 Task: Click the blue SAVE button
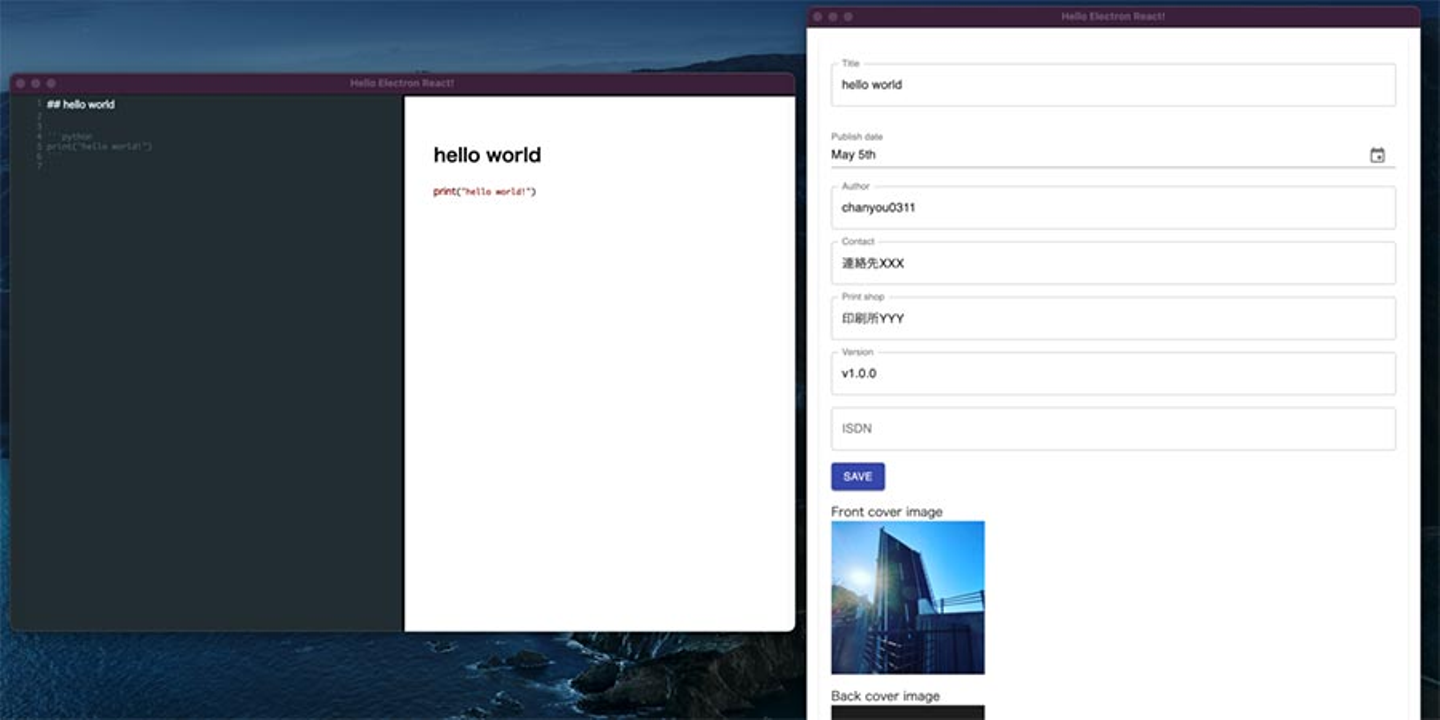[x=858, y=477]
